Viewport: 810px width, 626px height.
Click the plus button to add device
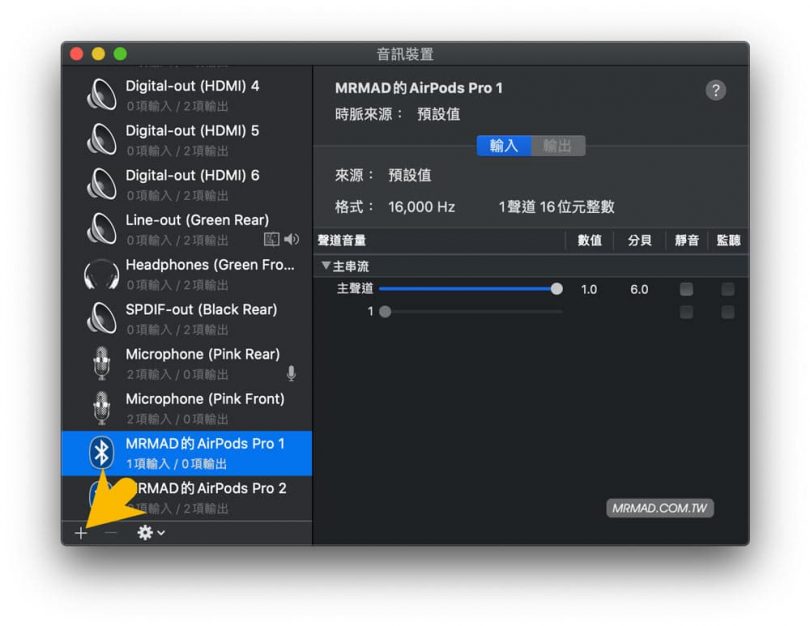(x=81, y=533)
